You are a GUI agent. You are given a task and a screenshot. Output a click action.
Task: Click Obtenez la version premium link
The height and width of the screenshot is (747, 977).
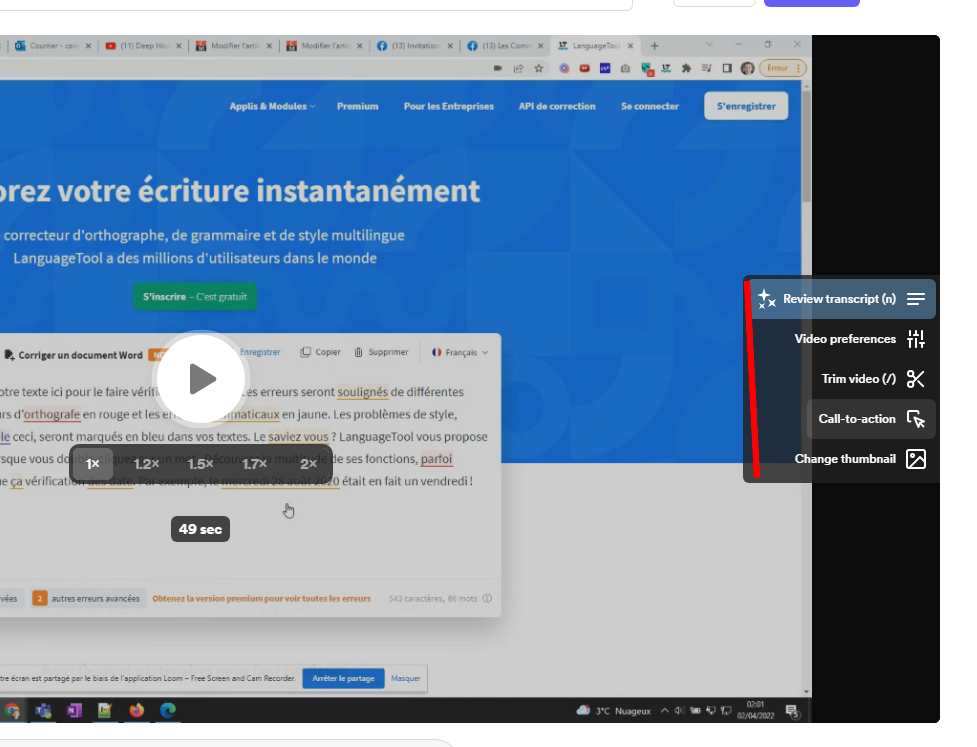(x=261, y=598)
